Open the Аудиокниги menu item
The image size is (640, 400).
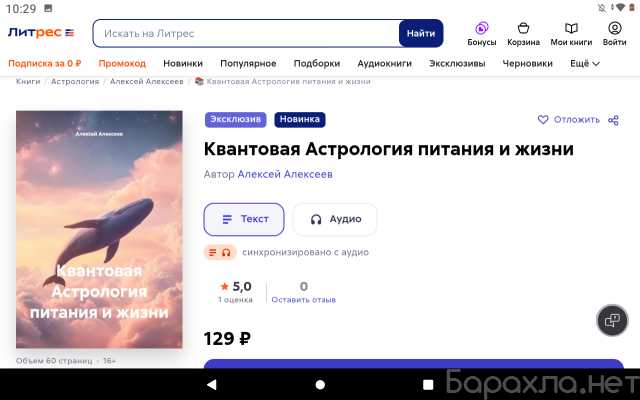pos(384,64)
